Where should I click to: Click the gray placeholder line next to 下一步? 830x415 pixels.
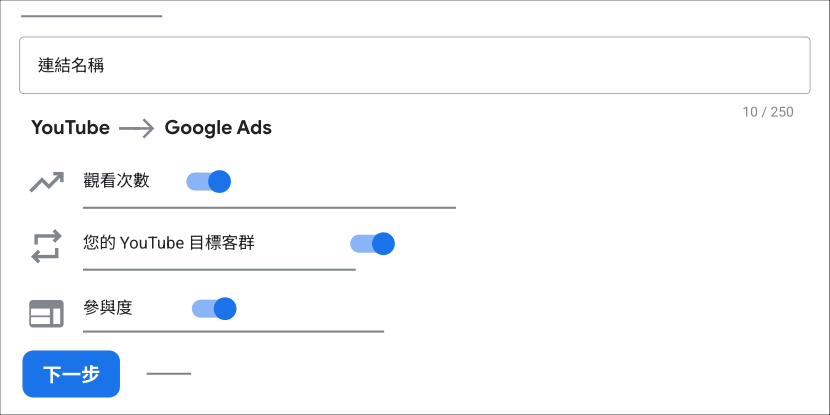[x=169, y=374]
